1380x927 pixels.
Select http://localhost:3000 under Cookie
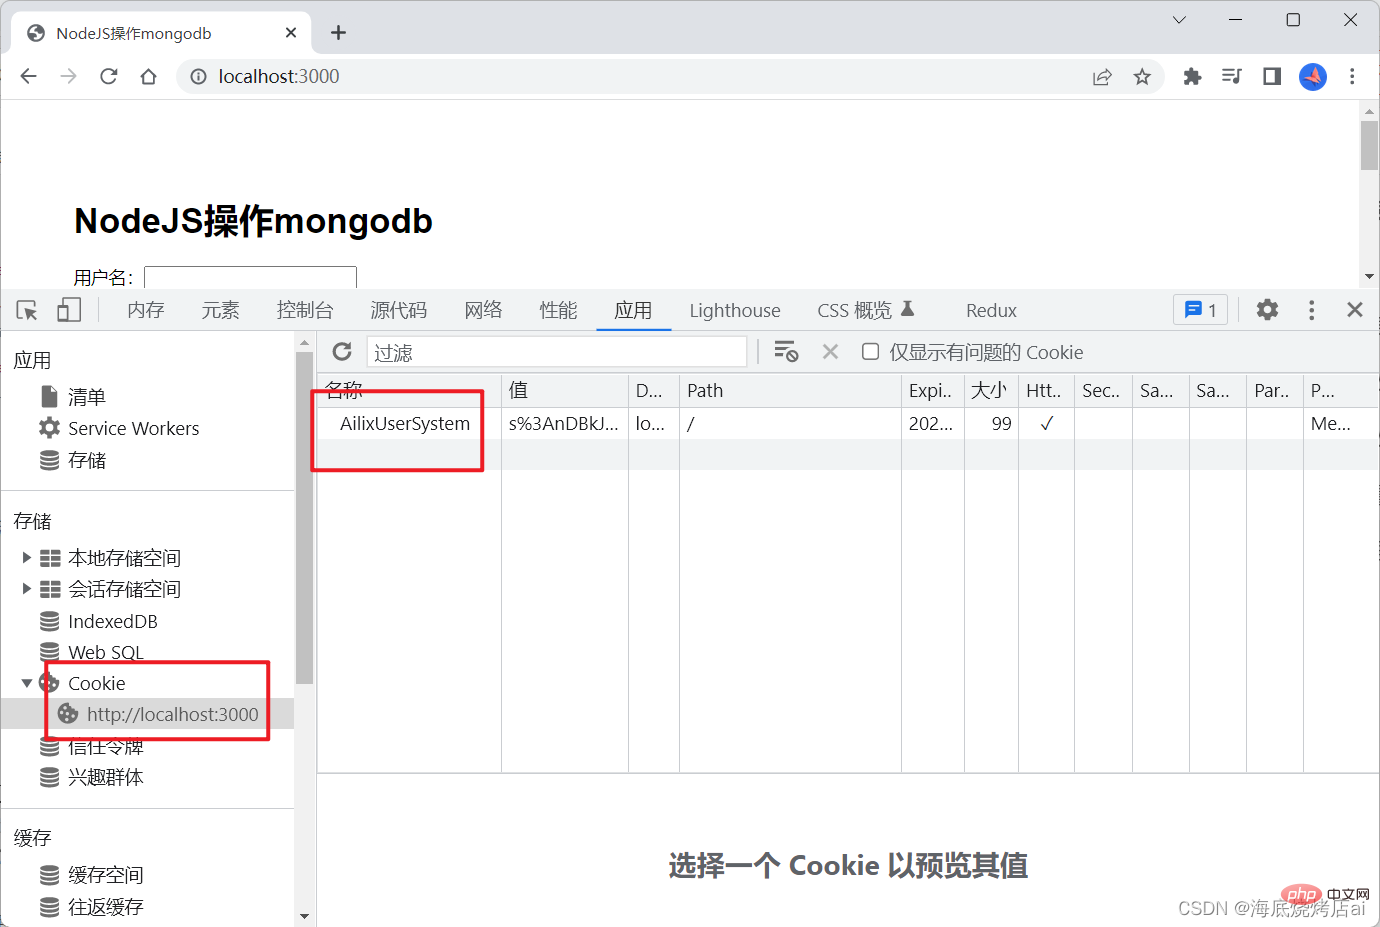point(171,714)
